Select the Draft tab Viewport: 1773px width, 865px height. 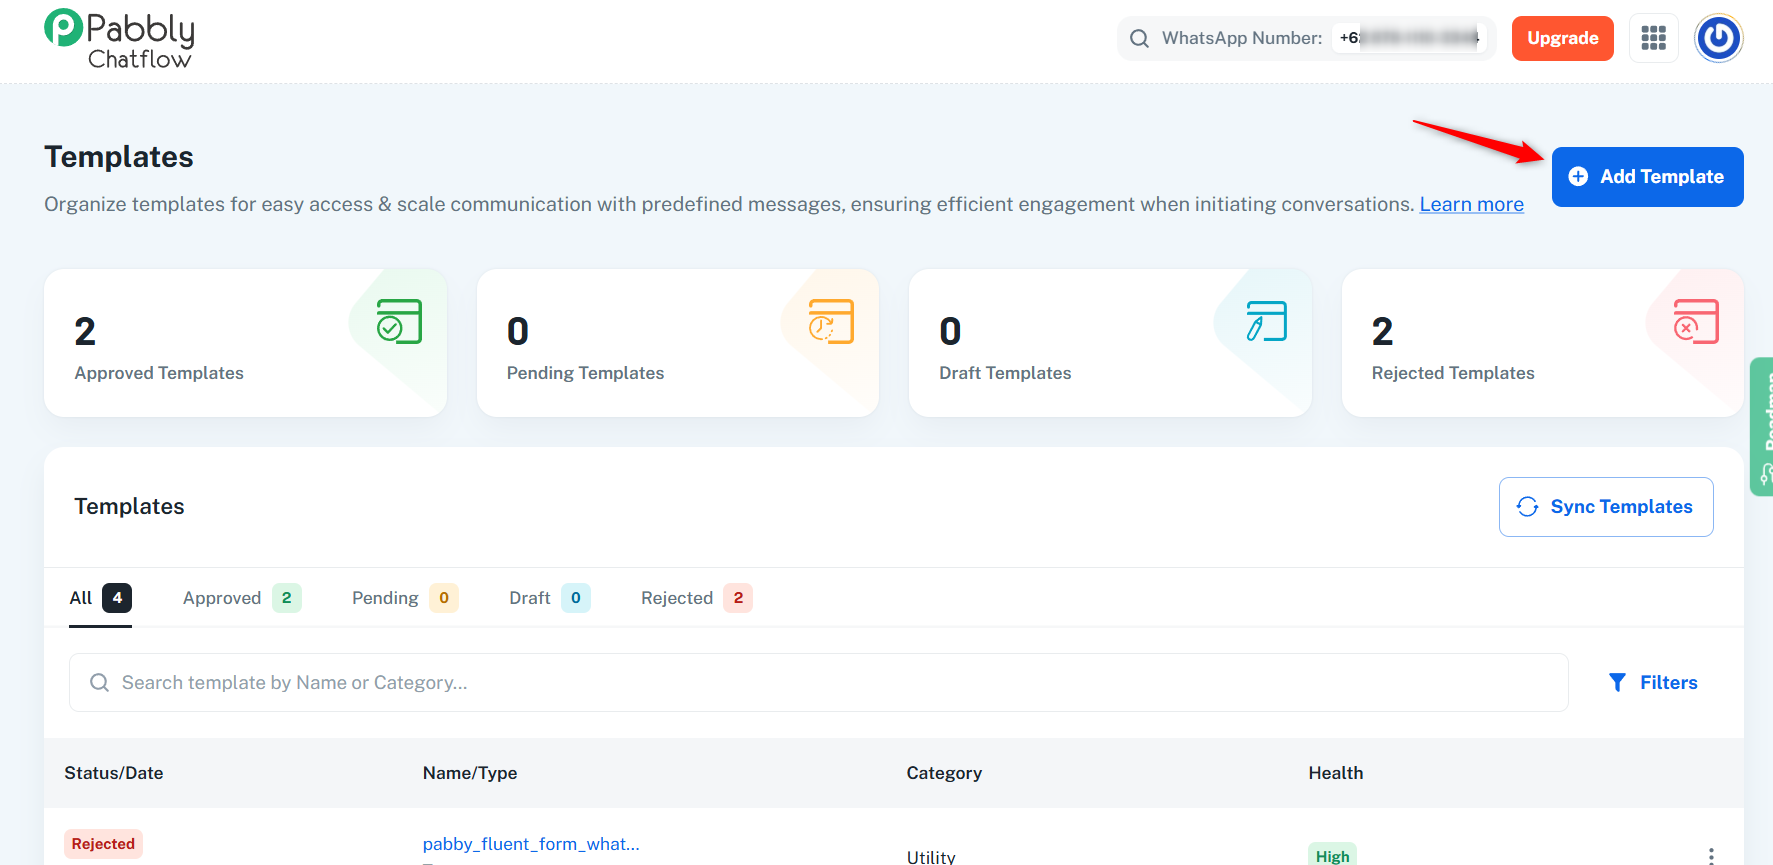[x=548, y=598]
